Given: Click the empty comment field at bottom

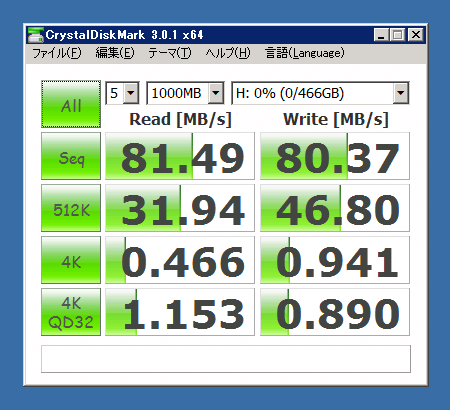Looking at the screenshot, I should 226,359.
